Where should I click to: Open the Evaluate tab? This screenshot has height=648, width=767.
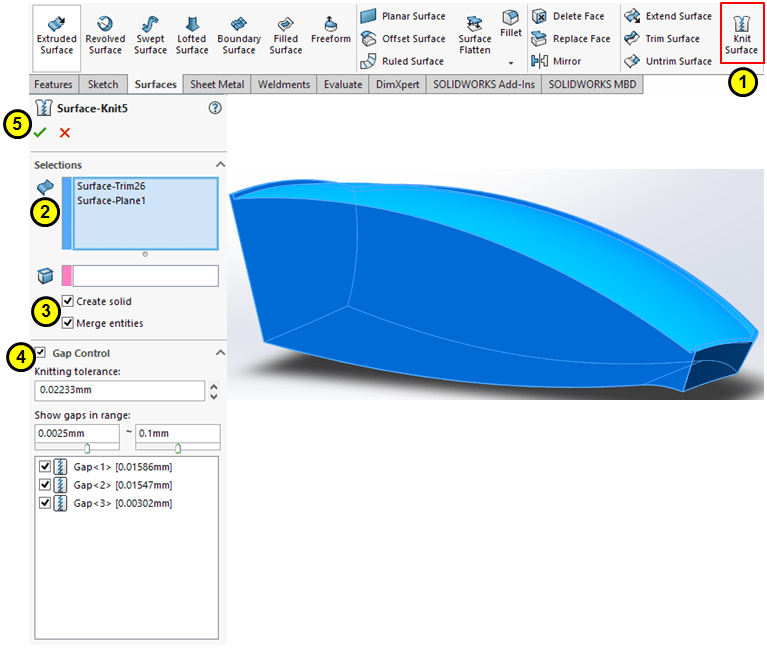pyautogui.click(x=343, y=85)
